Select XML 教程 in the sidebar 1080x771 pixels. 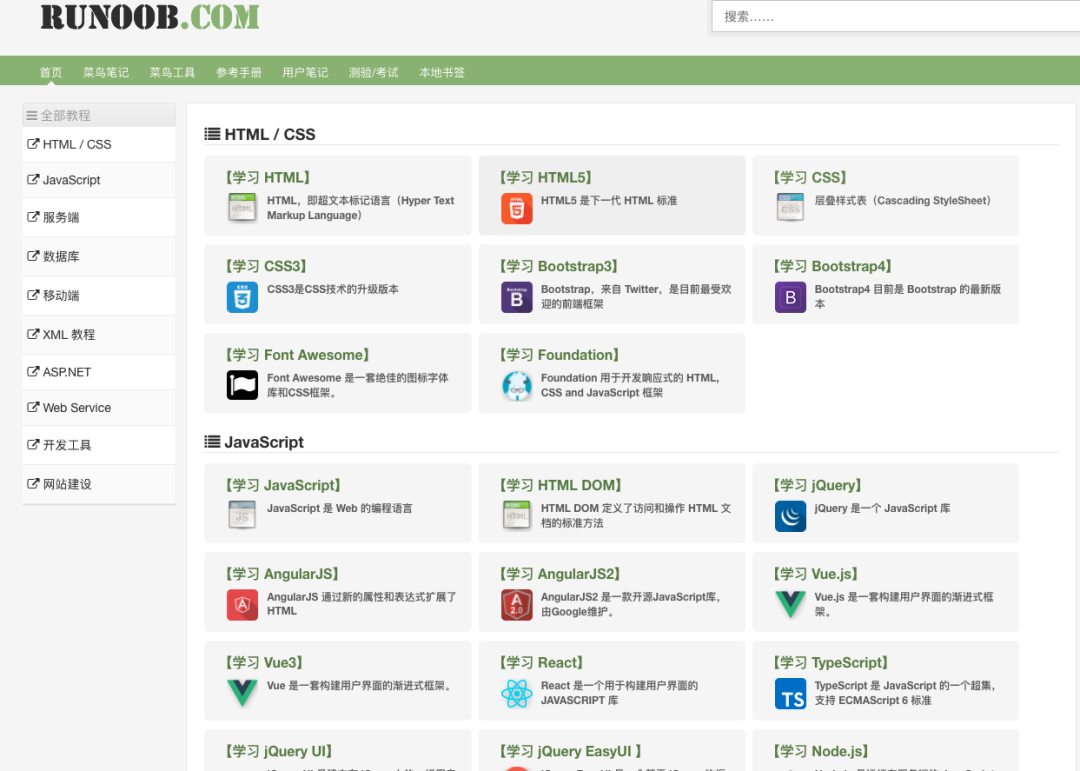98,335
